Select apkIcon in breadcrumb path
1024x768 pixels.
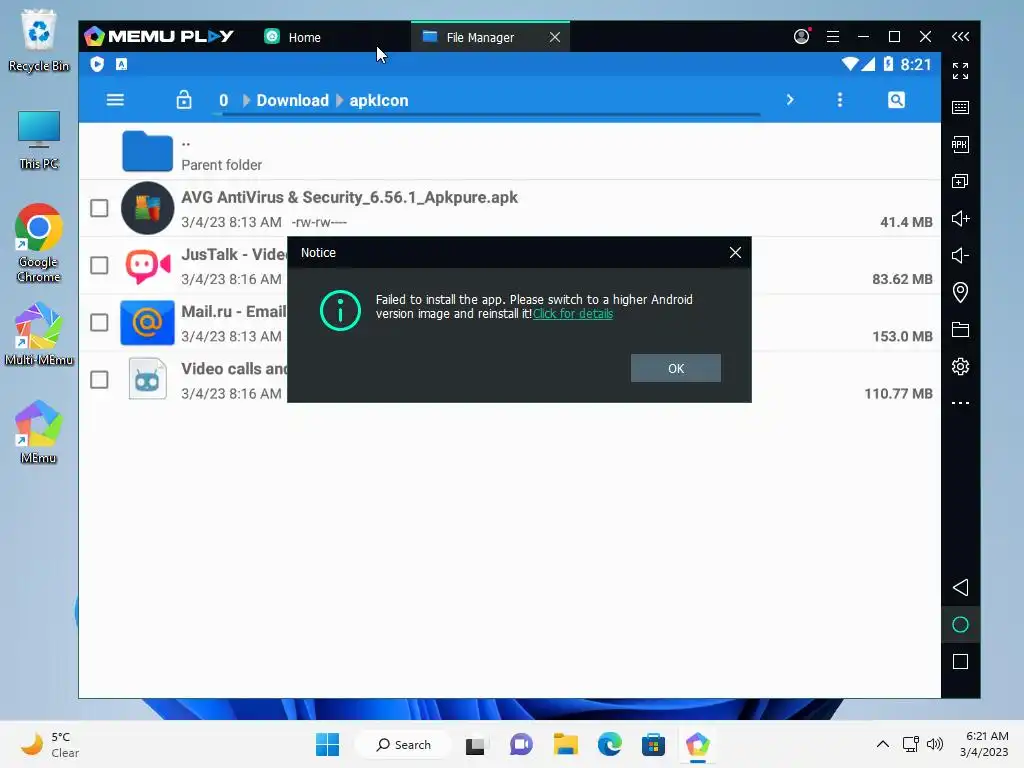(x=379, y=101)
